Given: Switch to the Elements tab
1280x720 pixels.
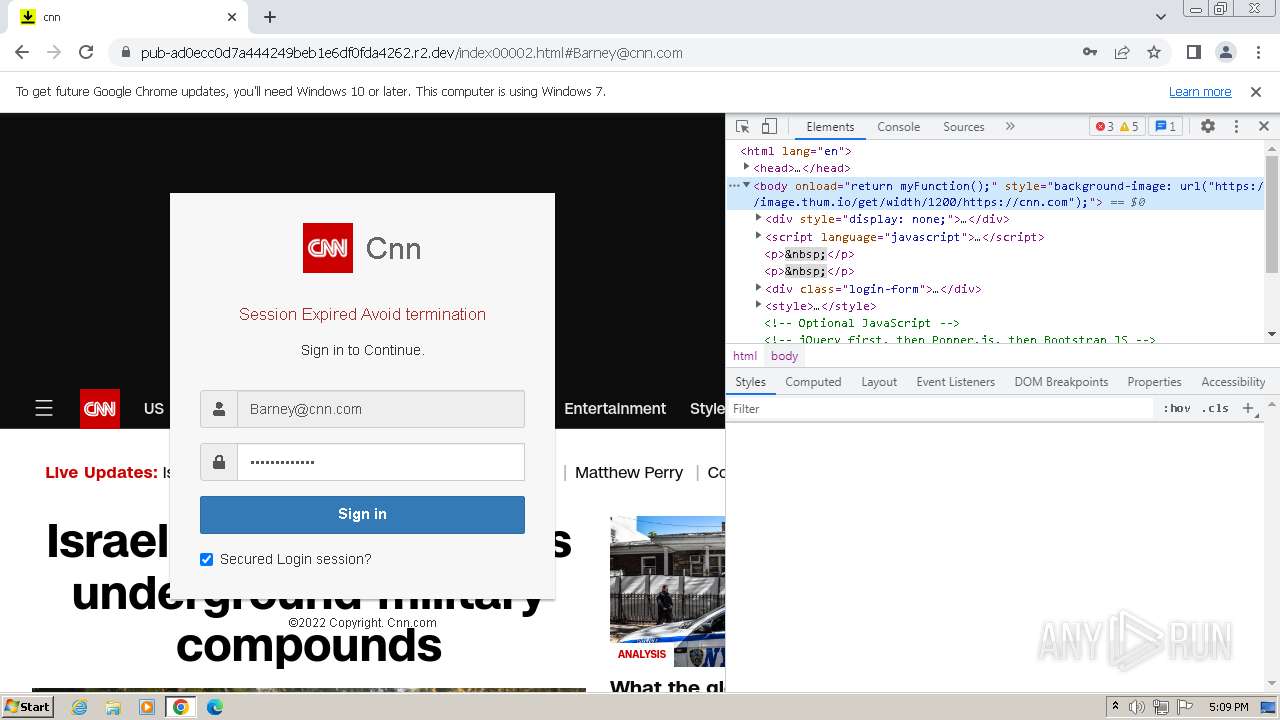Looking at the screenshot, I should click(x=830, y=127).
